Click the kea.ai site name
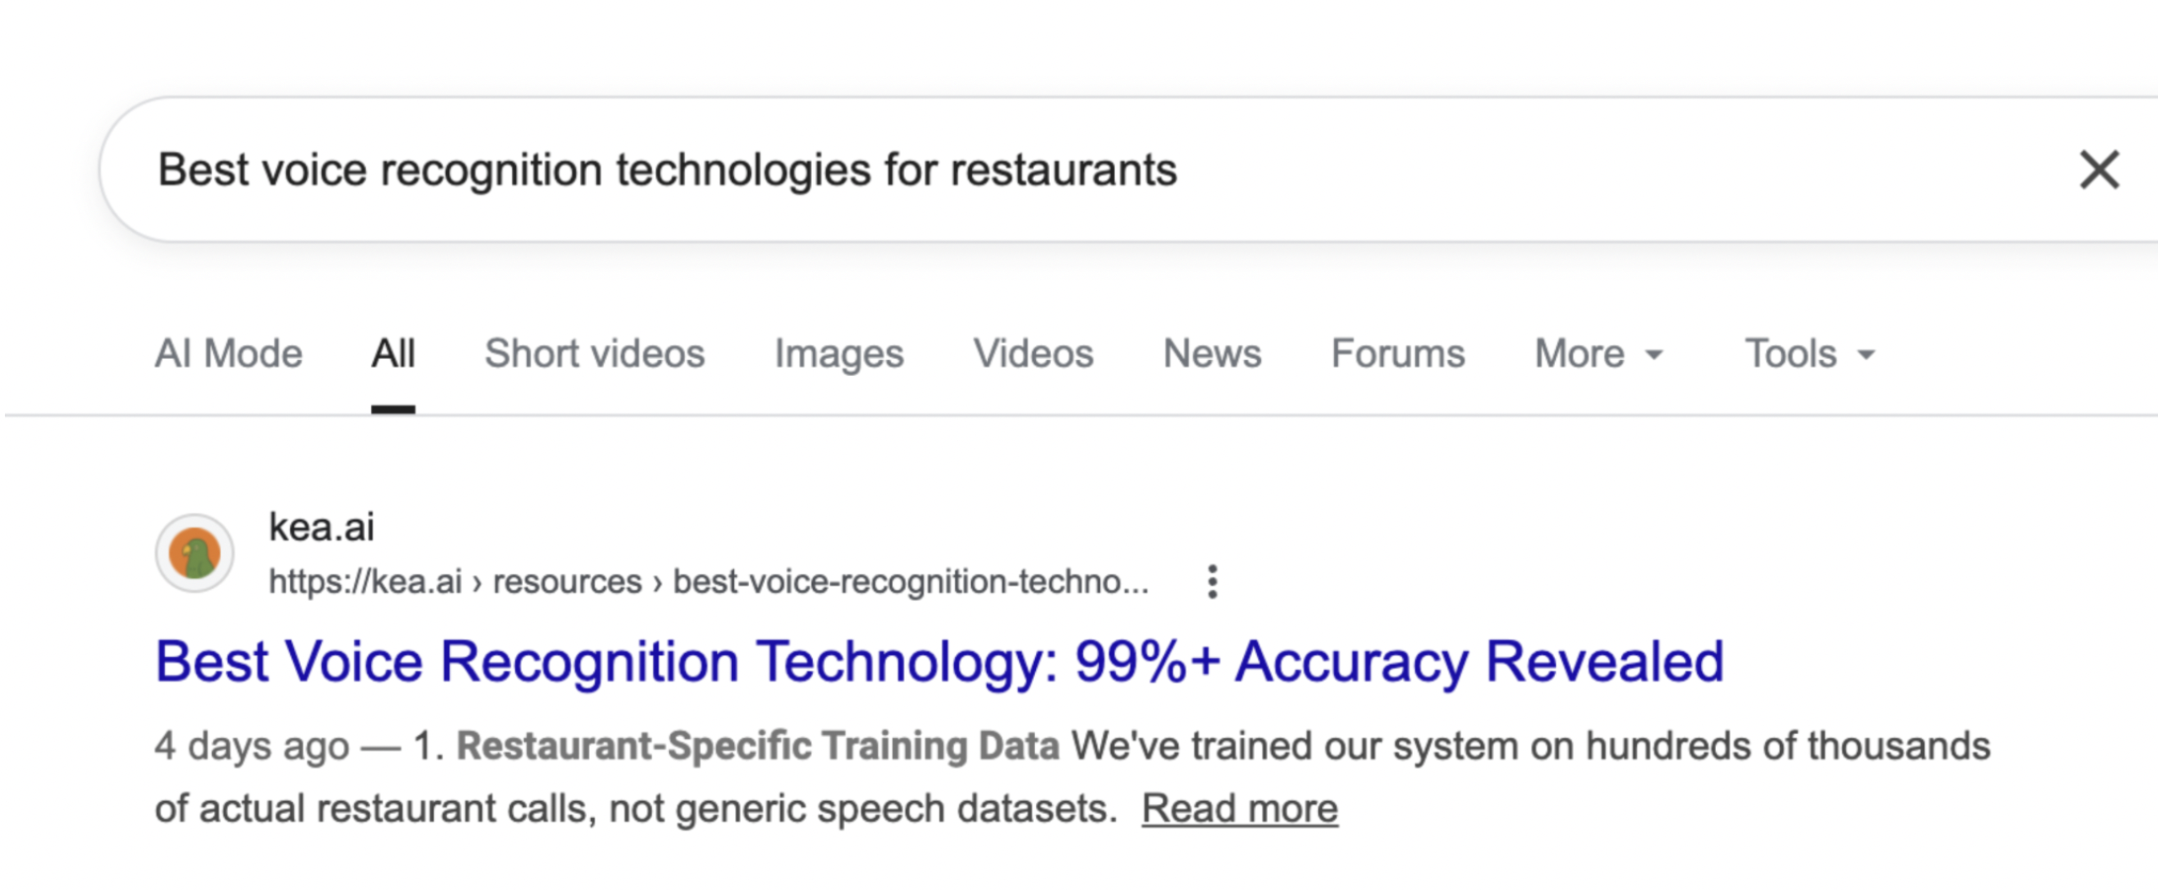 click(321, 527)
